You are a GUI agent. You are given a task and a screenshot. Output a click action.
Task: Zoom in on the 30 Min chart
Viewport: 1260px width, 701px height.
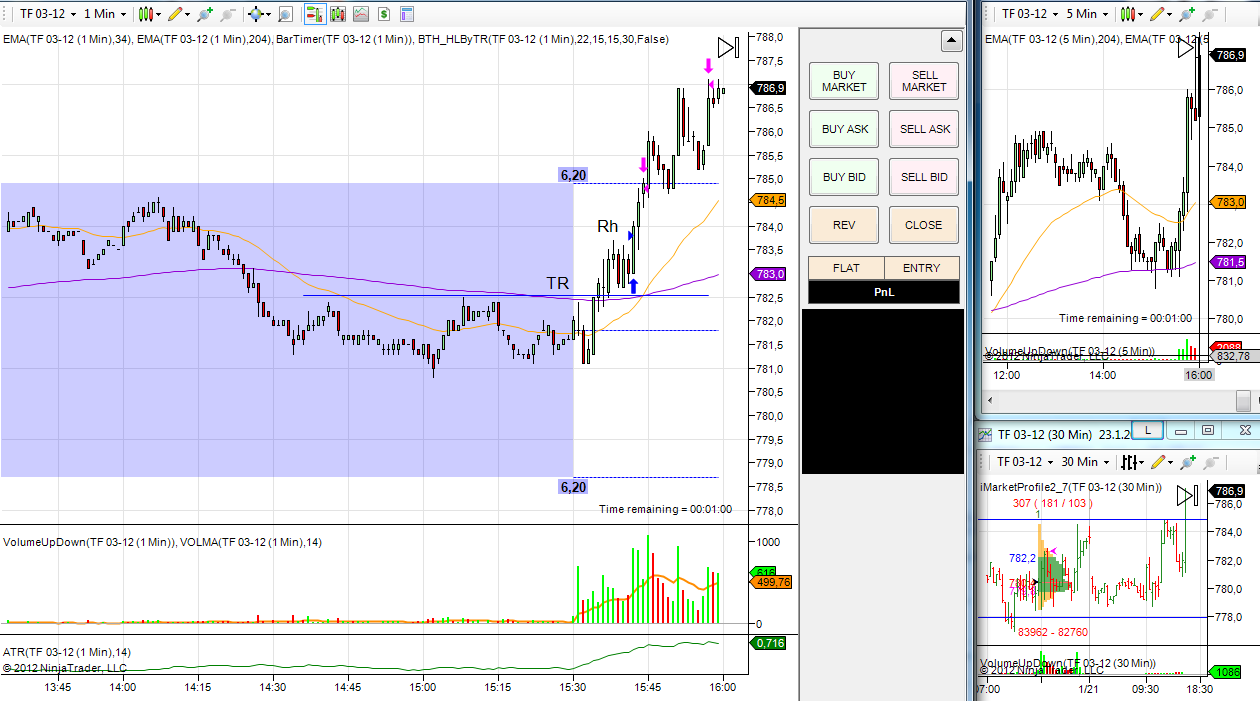coord(1188,462)
